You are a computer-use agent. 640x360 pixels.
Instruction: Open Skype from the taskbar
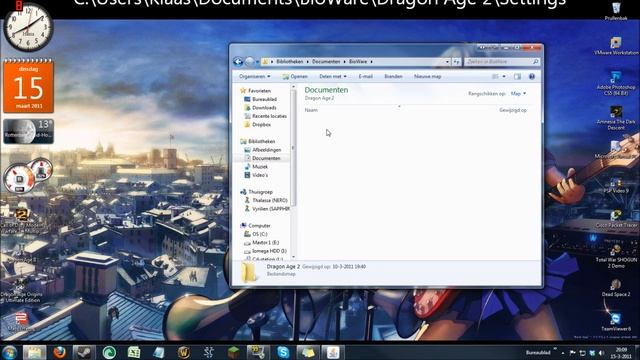tap(283, 352)
